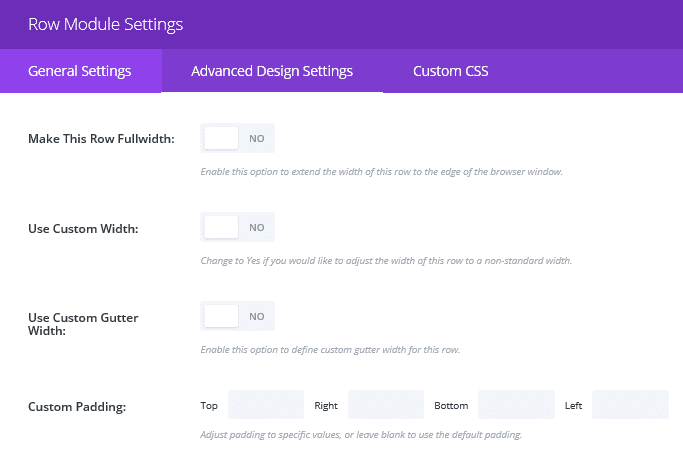The height and width of the screenshot is (452, 683).
Task: Click into the Left padding field
Action: 630,405
